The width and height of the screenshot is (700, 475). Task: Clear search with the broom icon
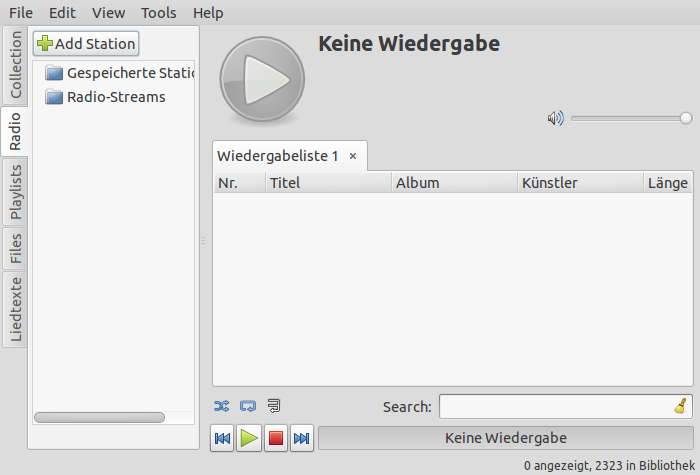pyautogui.click(x=680, y=406)
